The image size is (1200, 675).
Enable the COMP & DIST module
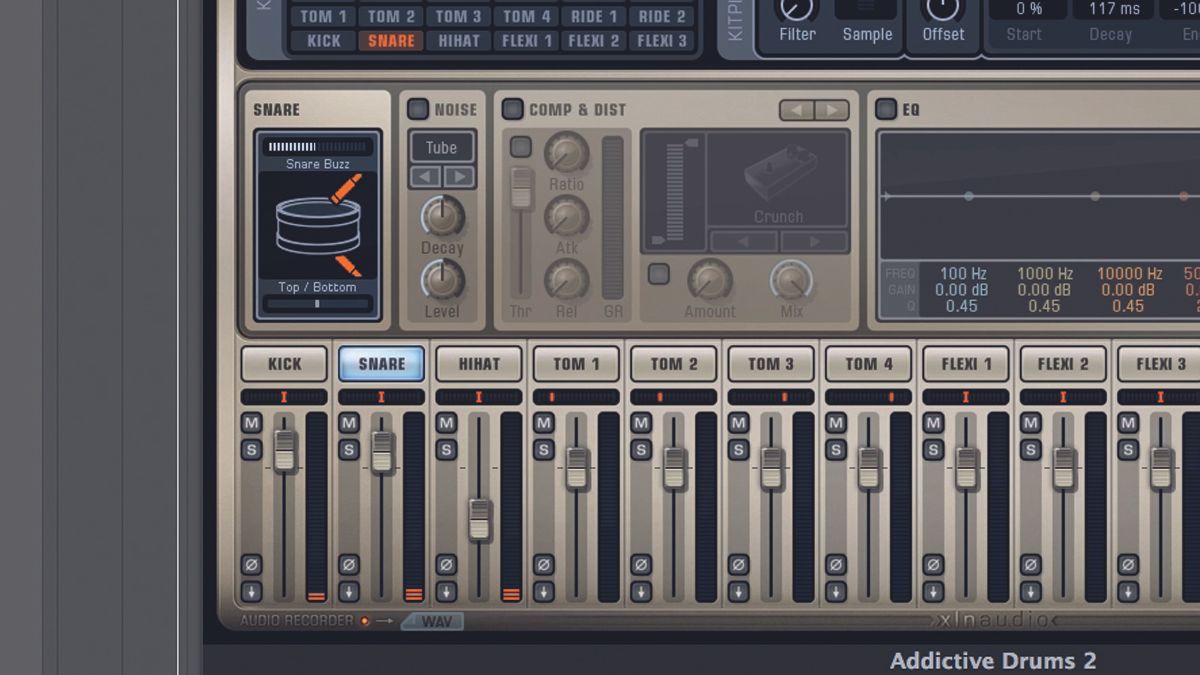[512, 109]
